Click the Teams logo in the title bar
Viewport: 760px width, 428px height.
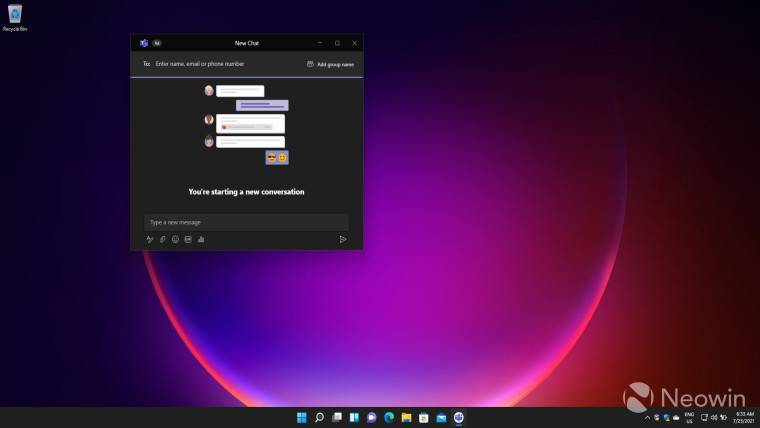(x=144, y=43)
